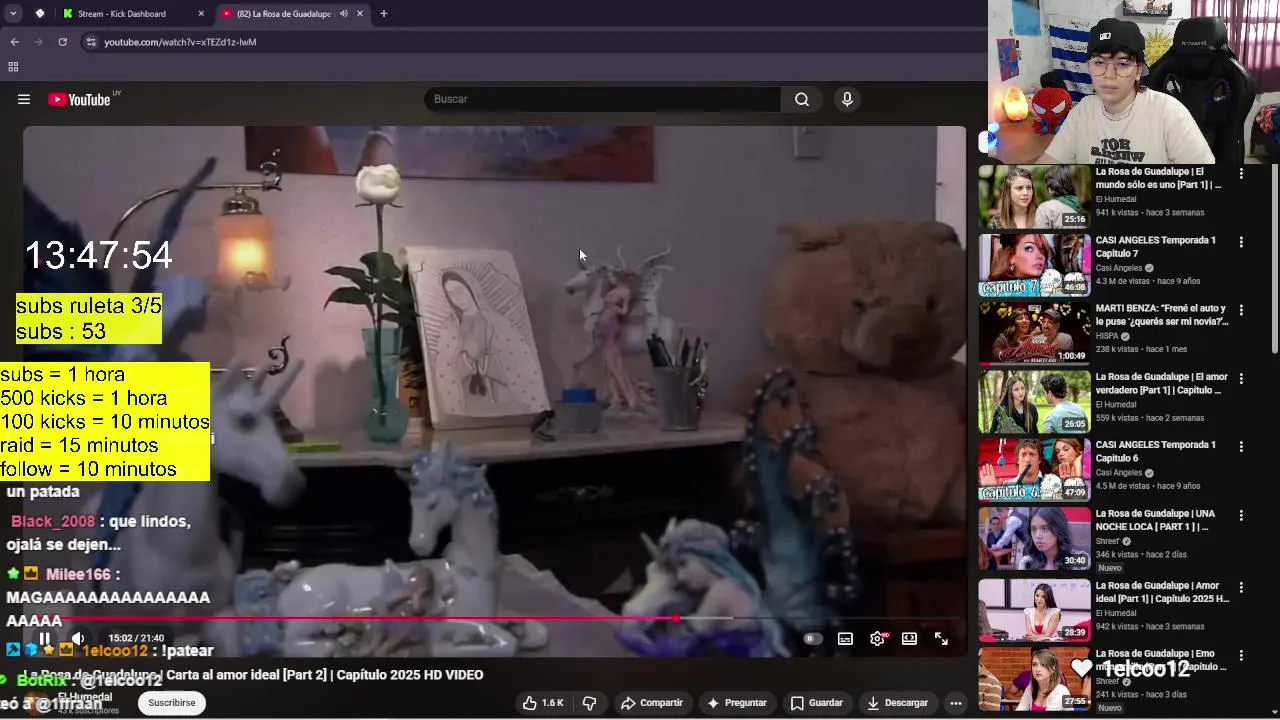This screenshot has height=720, width=1280.
Task: Open options menu for 'UNA NOCHE LOCA'
Action: [1241, 516]
